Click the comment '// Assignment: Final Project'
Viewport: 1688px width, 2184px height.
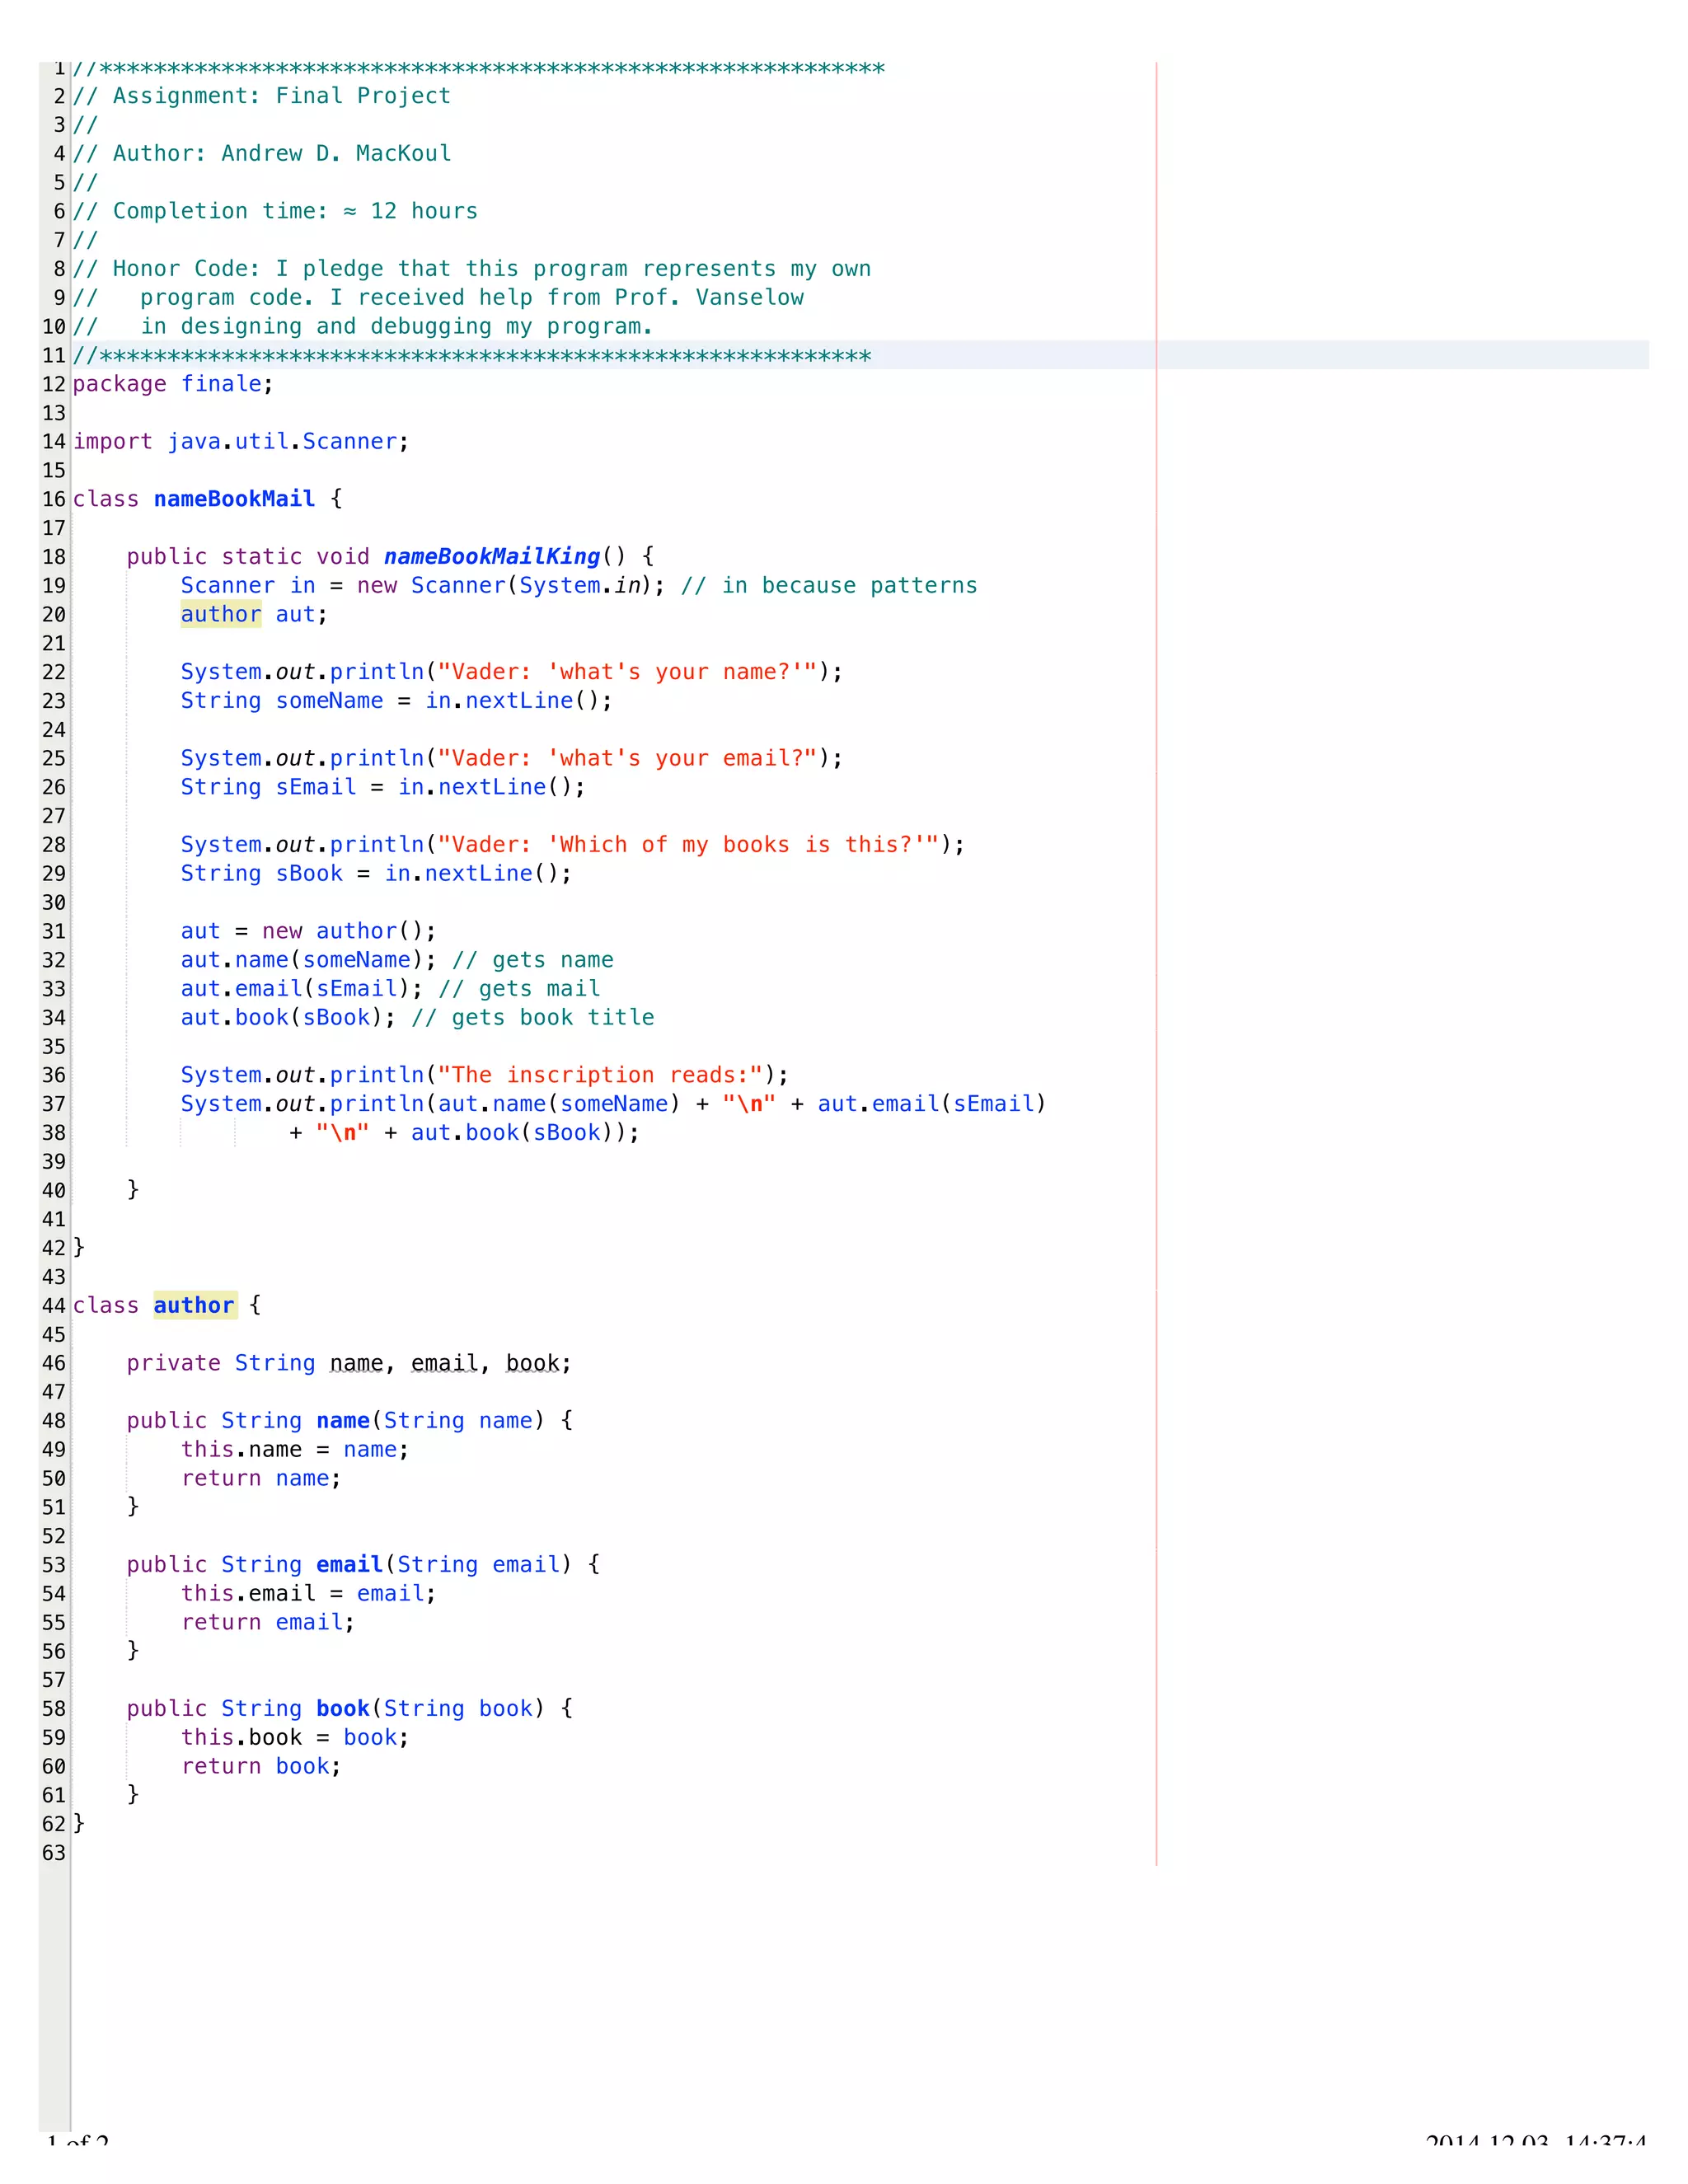click(261, 96)
